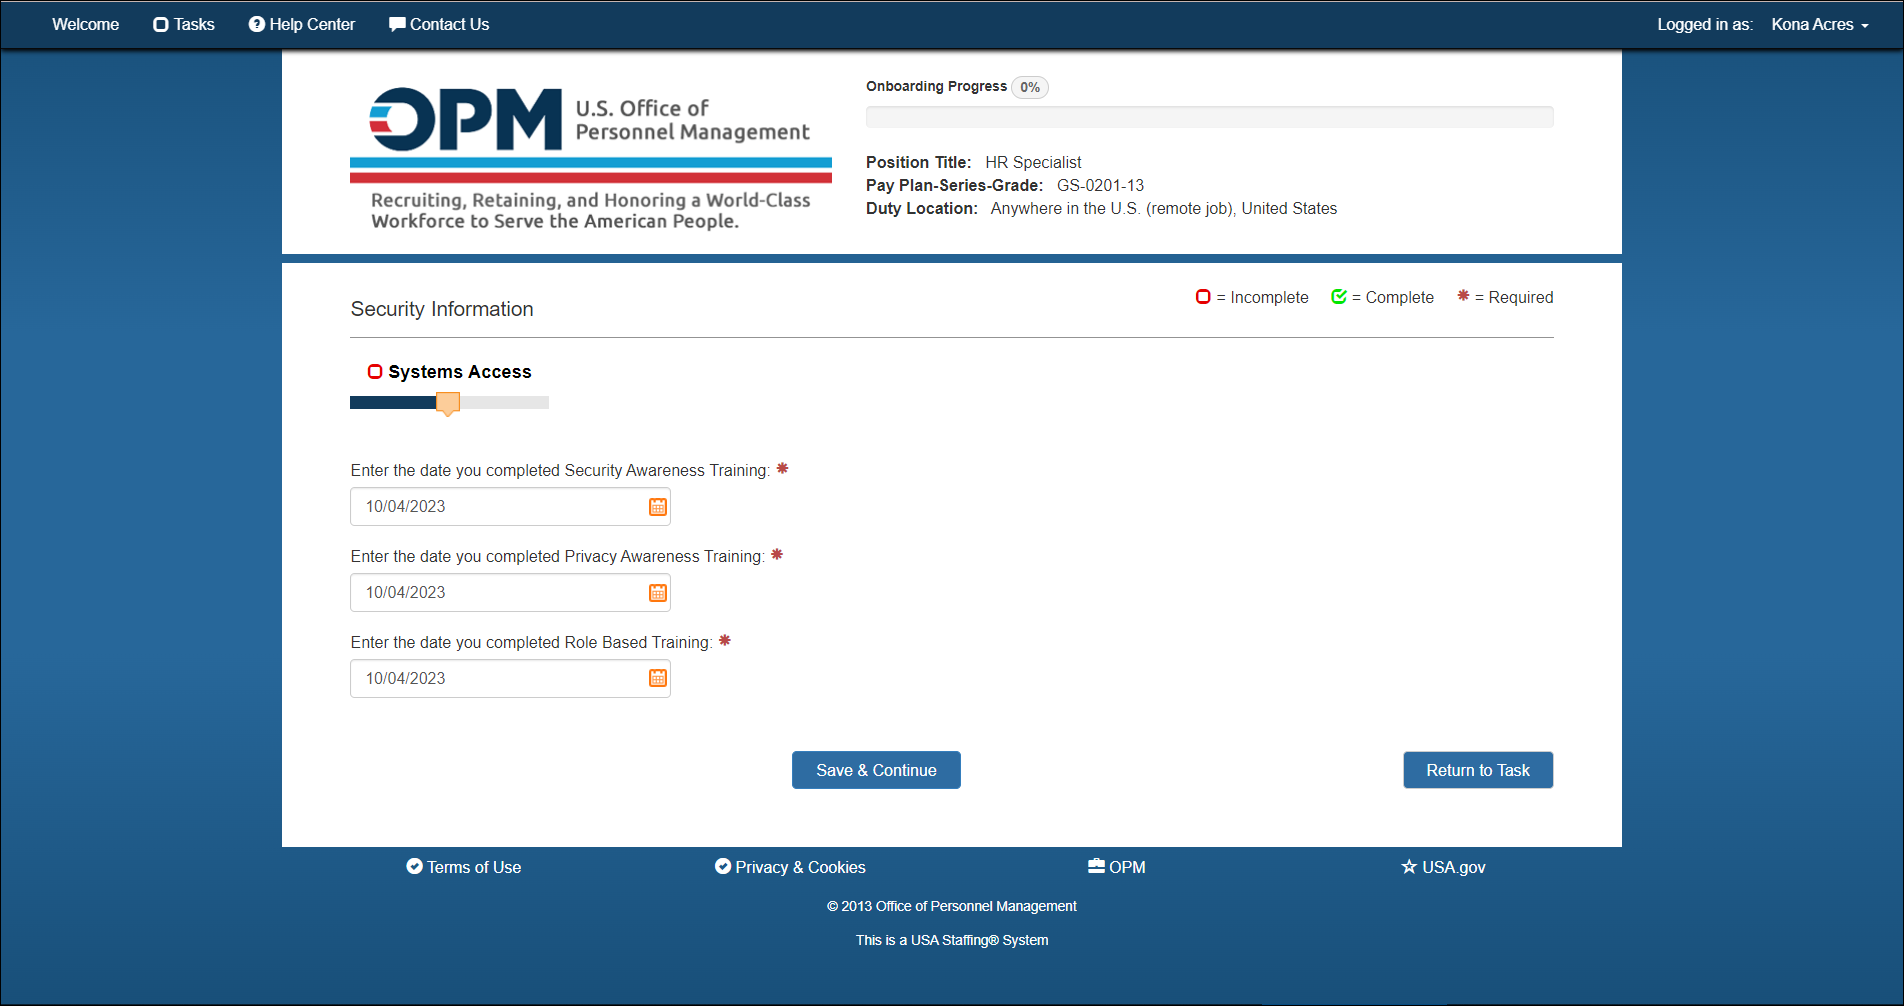Click the red incomplete icon beside Systems Access

click(375, 372)
